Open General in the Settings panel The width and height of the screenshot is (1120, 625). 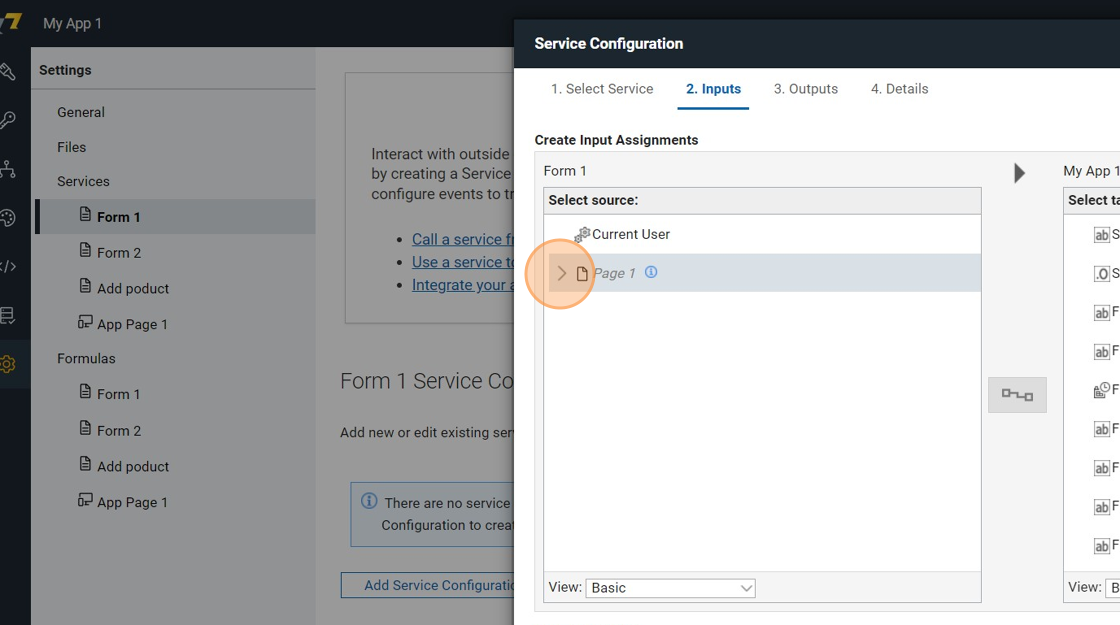pos(81,113)
